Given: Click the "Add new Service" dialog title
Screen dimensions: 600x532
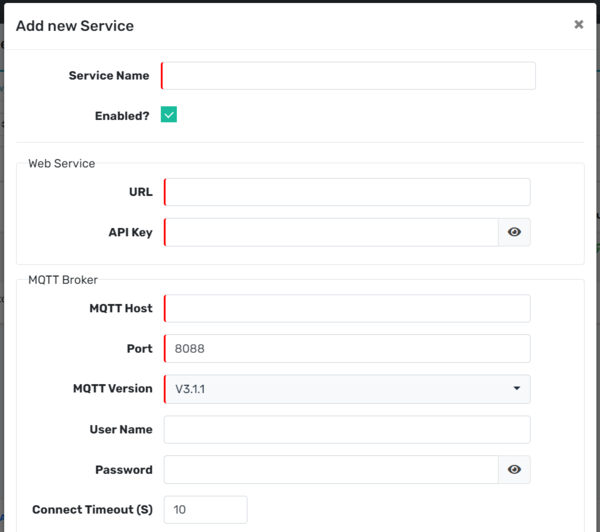Looking at the screenshot, I should click(75, 26).
